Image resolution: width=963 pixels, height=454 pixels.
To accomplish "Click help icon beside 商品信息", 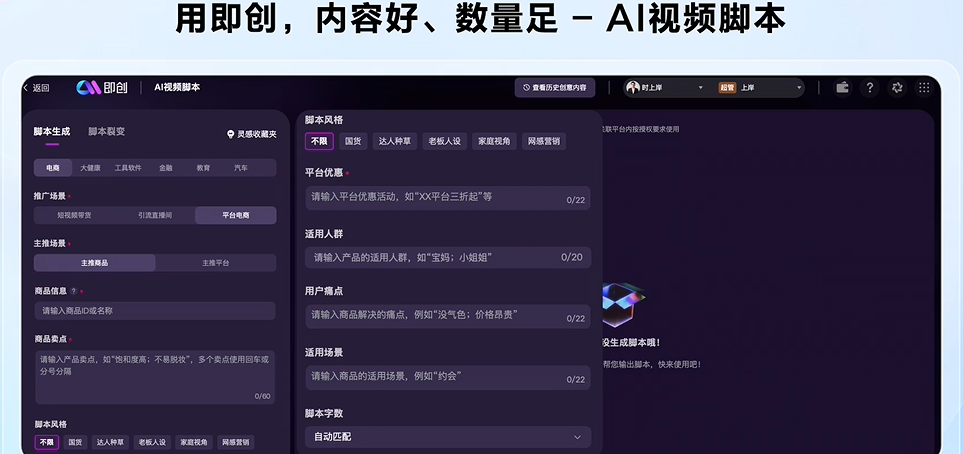I will click(73, 291).
